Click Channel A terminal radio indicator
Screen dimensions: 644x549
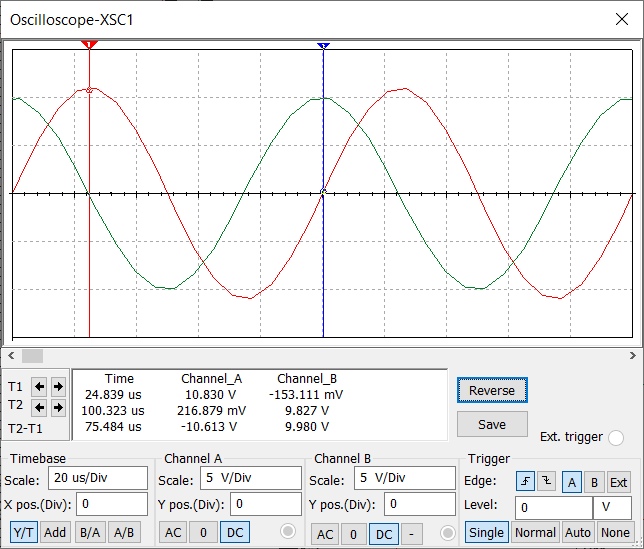[288, 531]
